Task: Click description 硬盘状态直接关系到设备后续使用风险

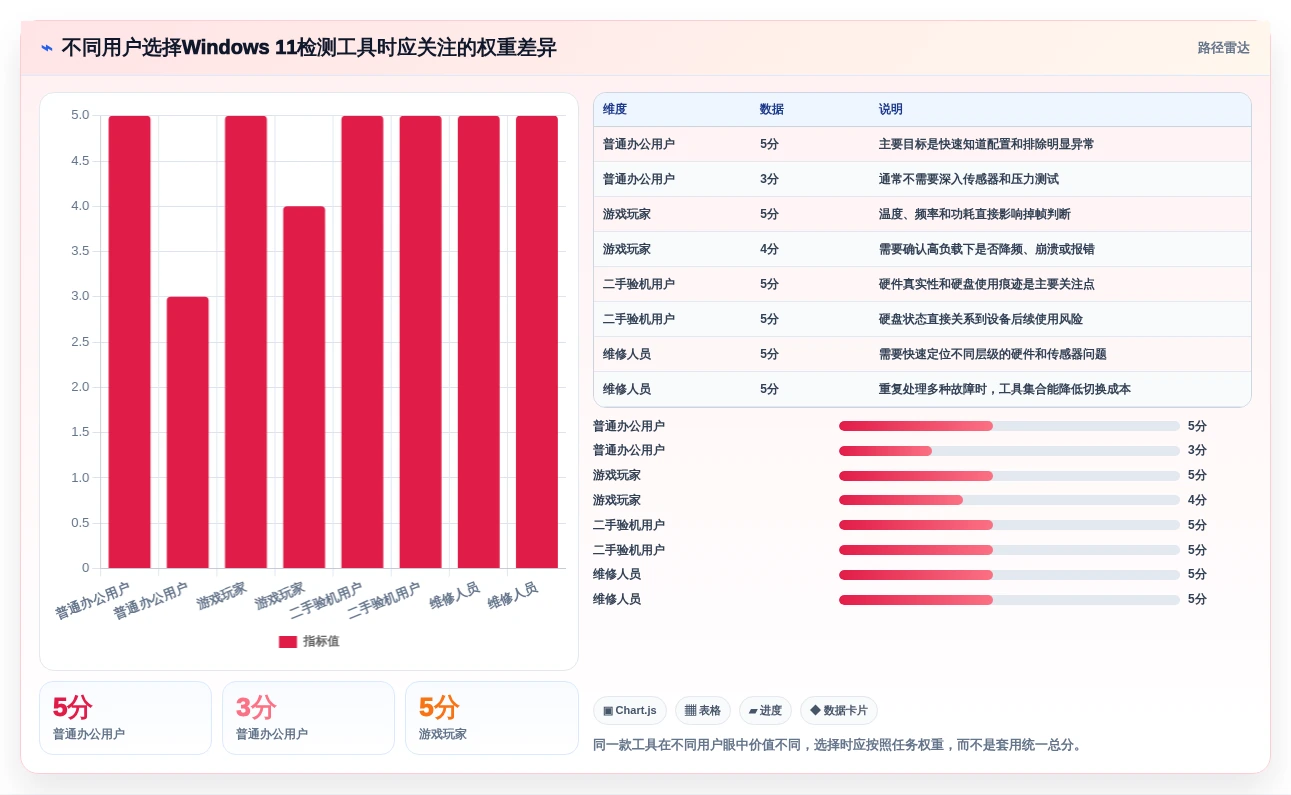Action: (980, 319)
